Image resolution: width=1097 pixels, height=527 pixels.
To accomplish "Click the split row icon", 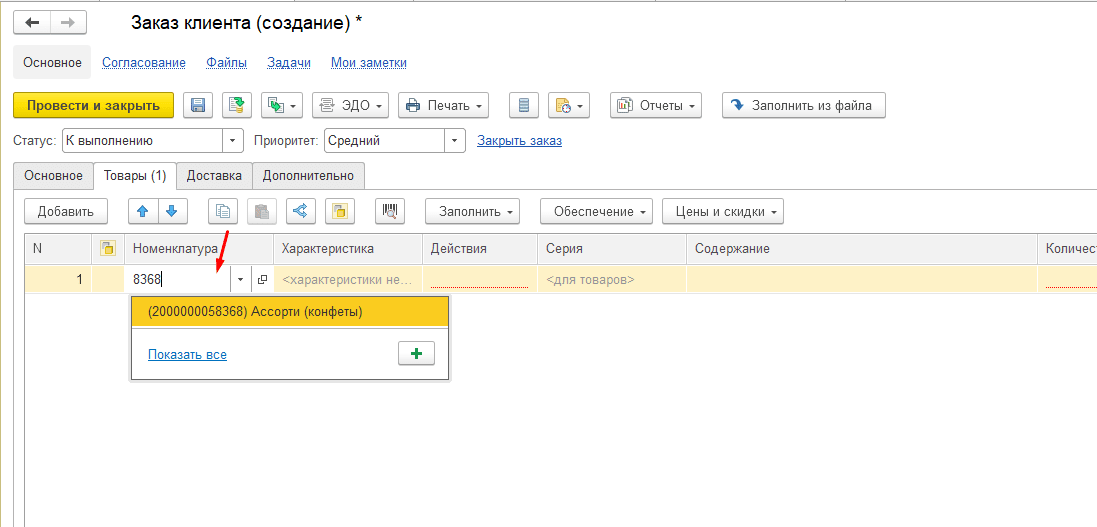I will pyautogui.click(x=302, y=211).
